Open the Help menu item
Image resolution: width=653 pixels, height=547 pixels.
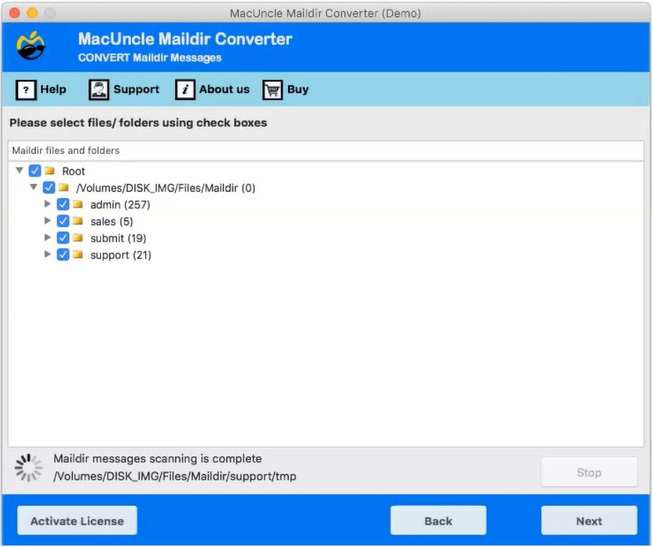point(41,90)
